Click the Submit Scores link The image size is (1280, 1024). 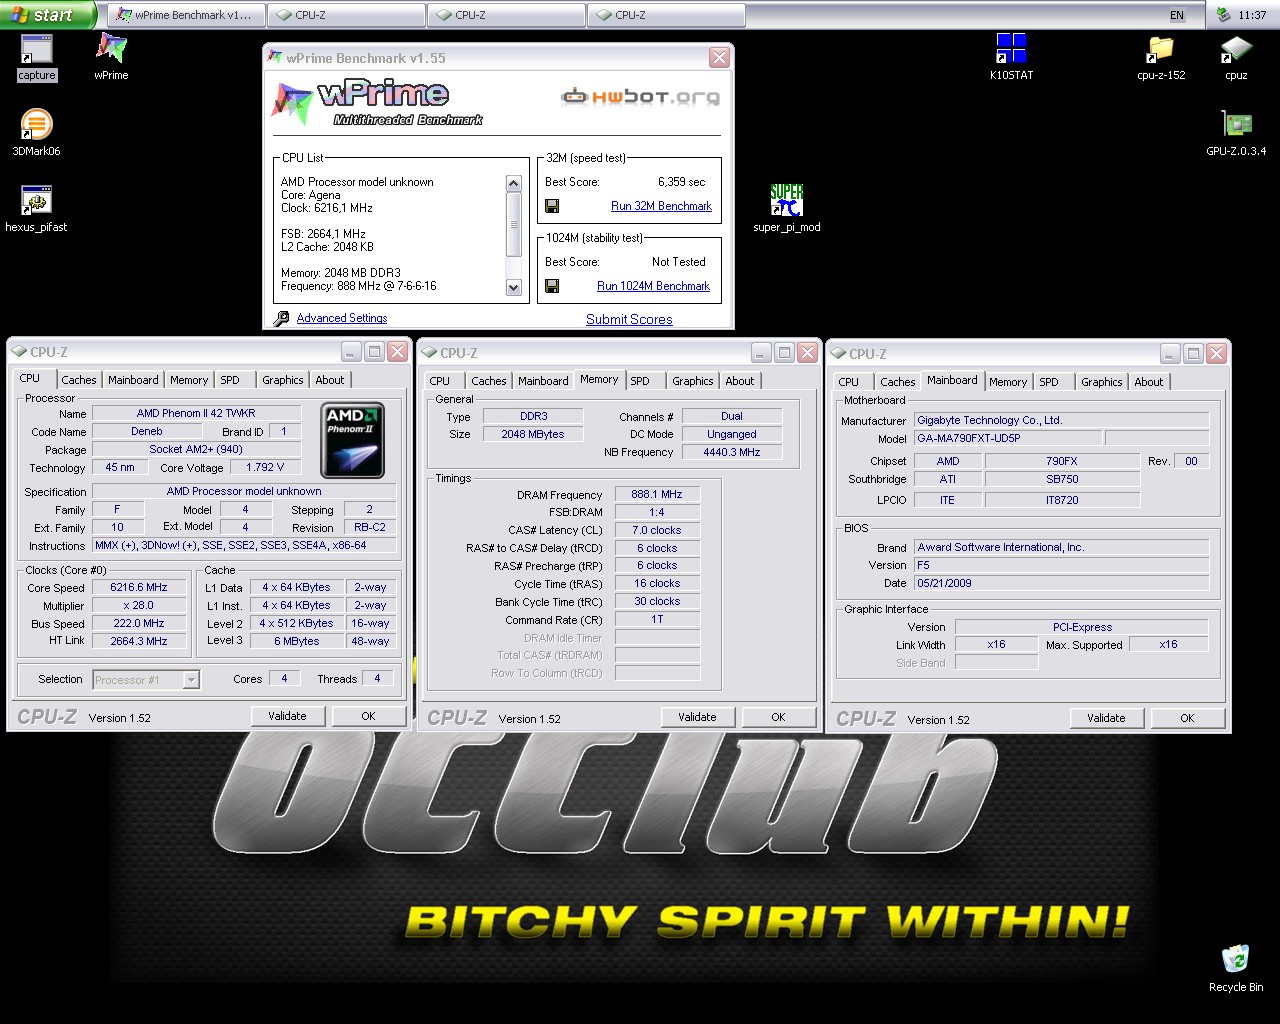pos(629,319)
